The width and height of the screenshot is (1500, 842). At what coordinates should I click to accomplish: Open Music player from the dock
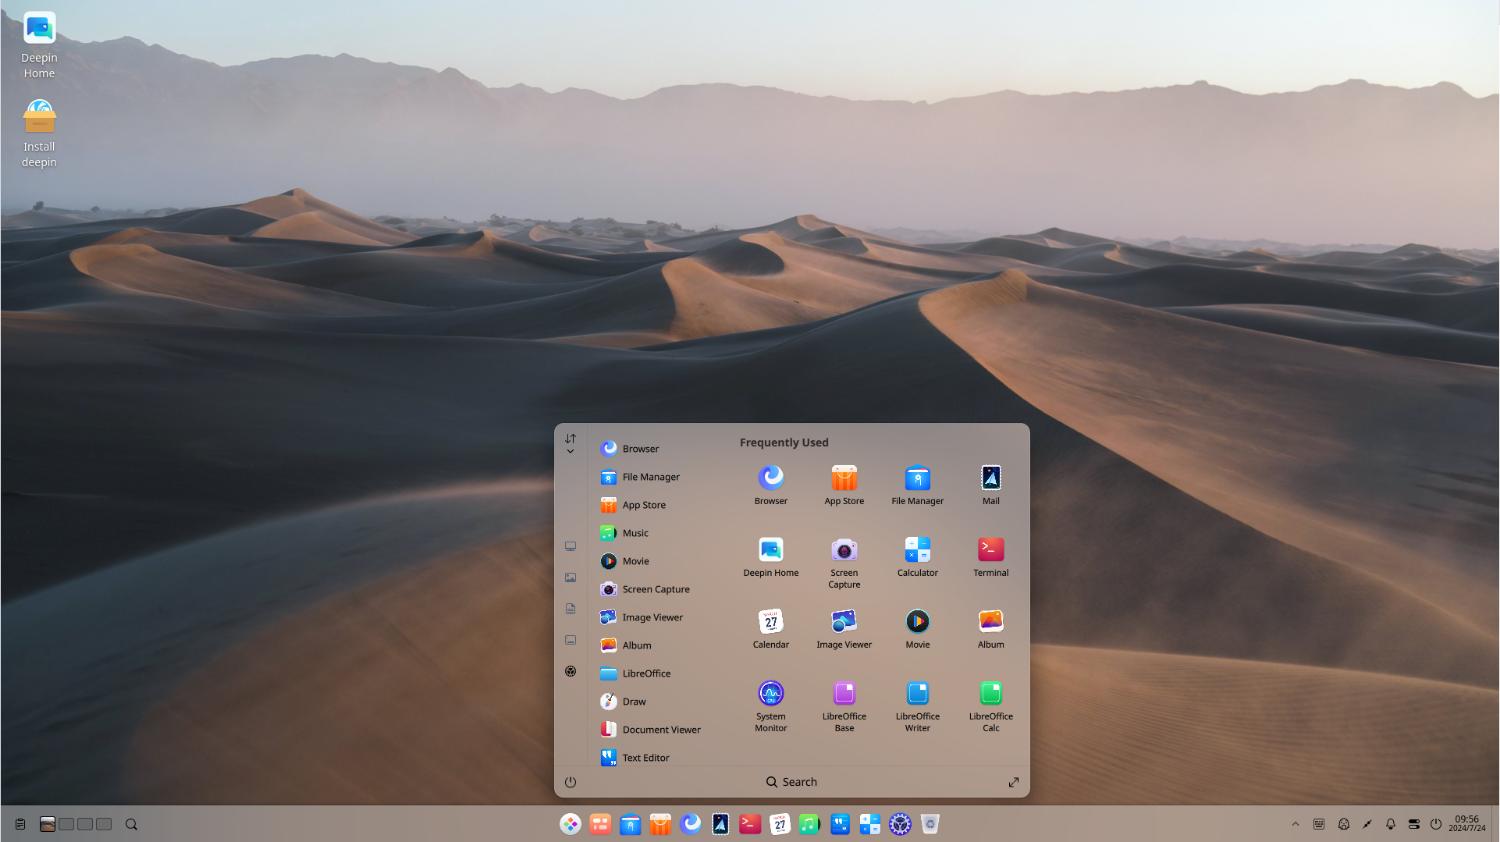(810, 824)
